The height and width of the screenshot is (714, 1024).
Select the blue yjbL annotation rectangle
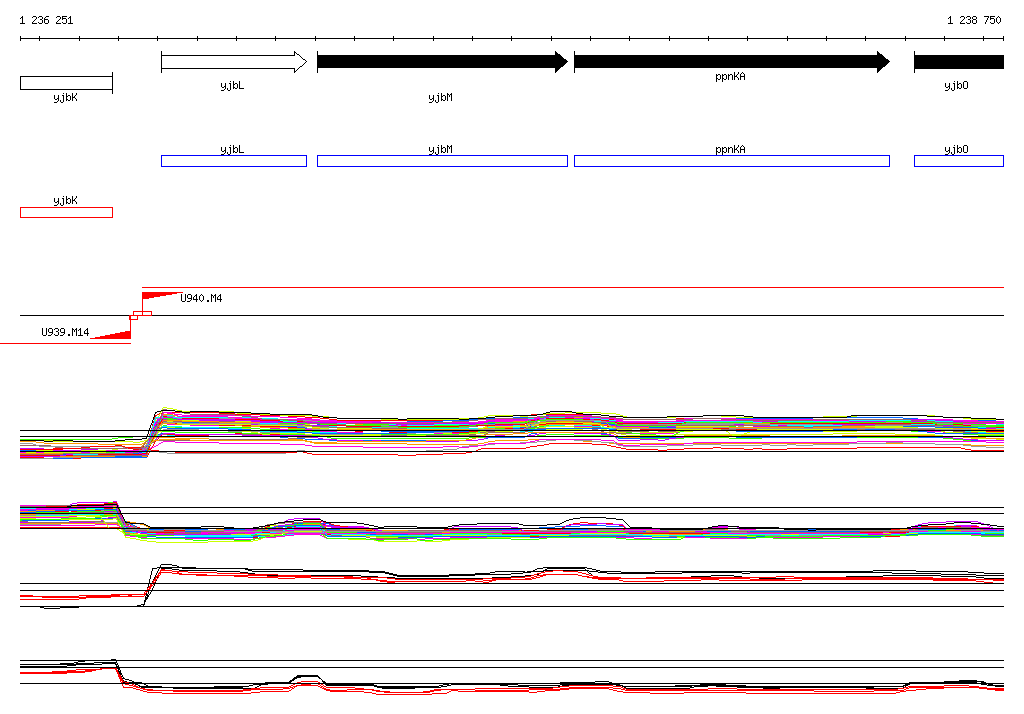pos(234,161)
